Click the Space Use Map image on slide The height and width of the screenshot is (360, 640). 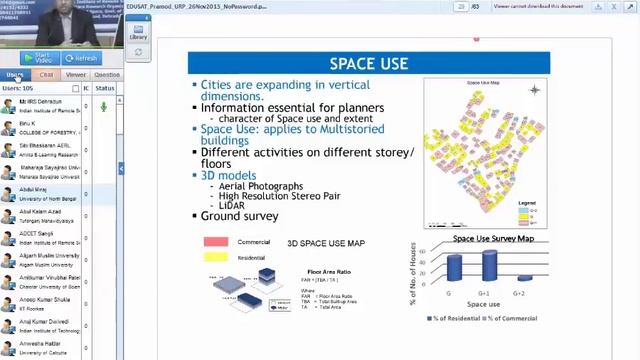[485, 153]
